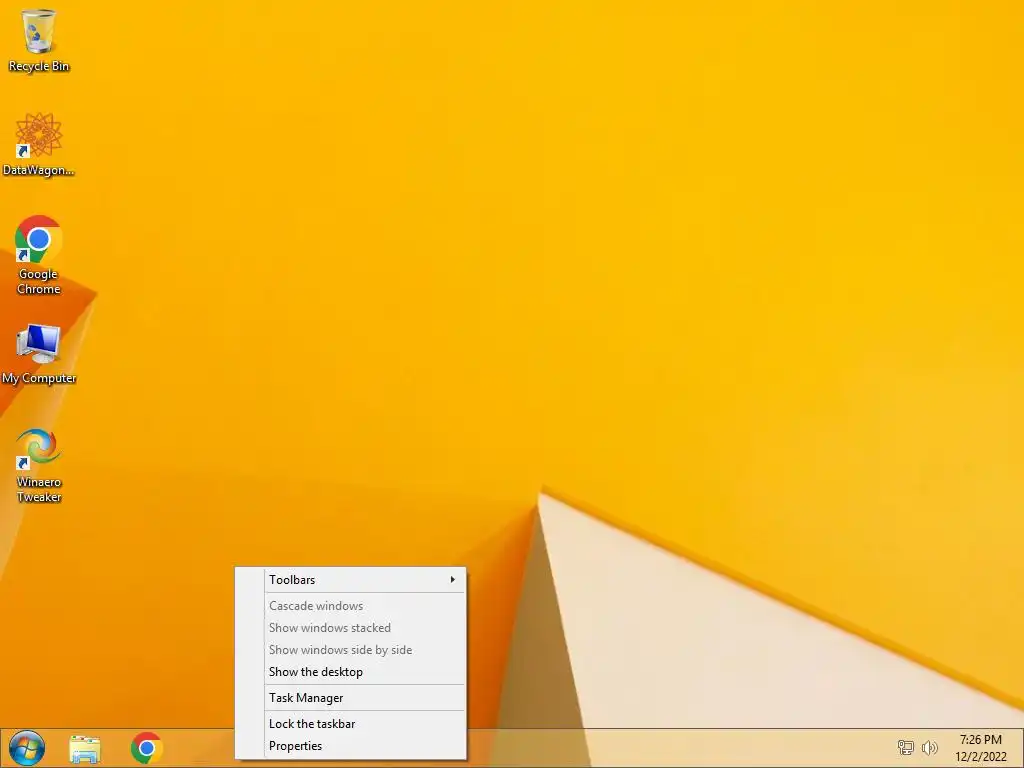Open the network tray icon

905,748
